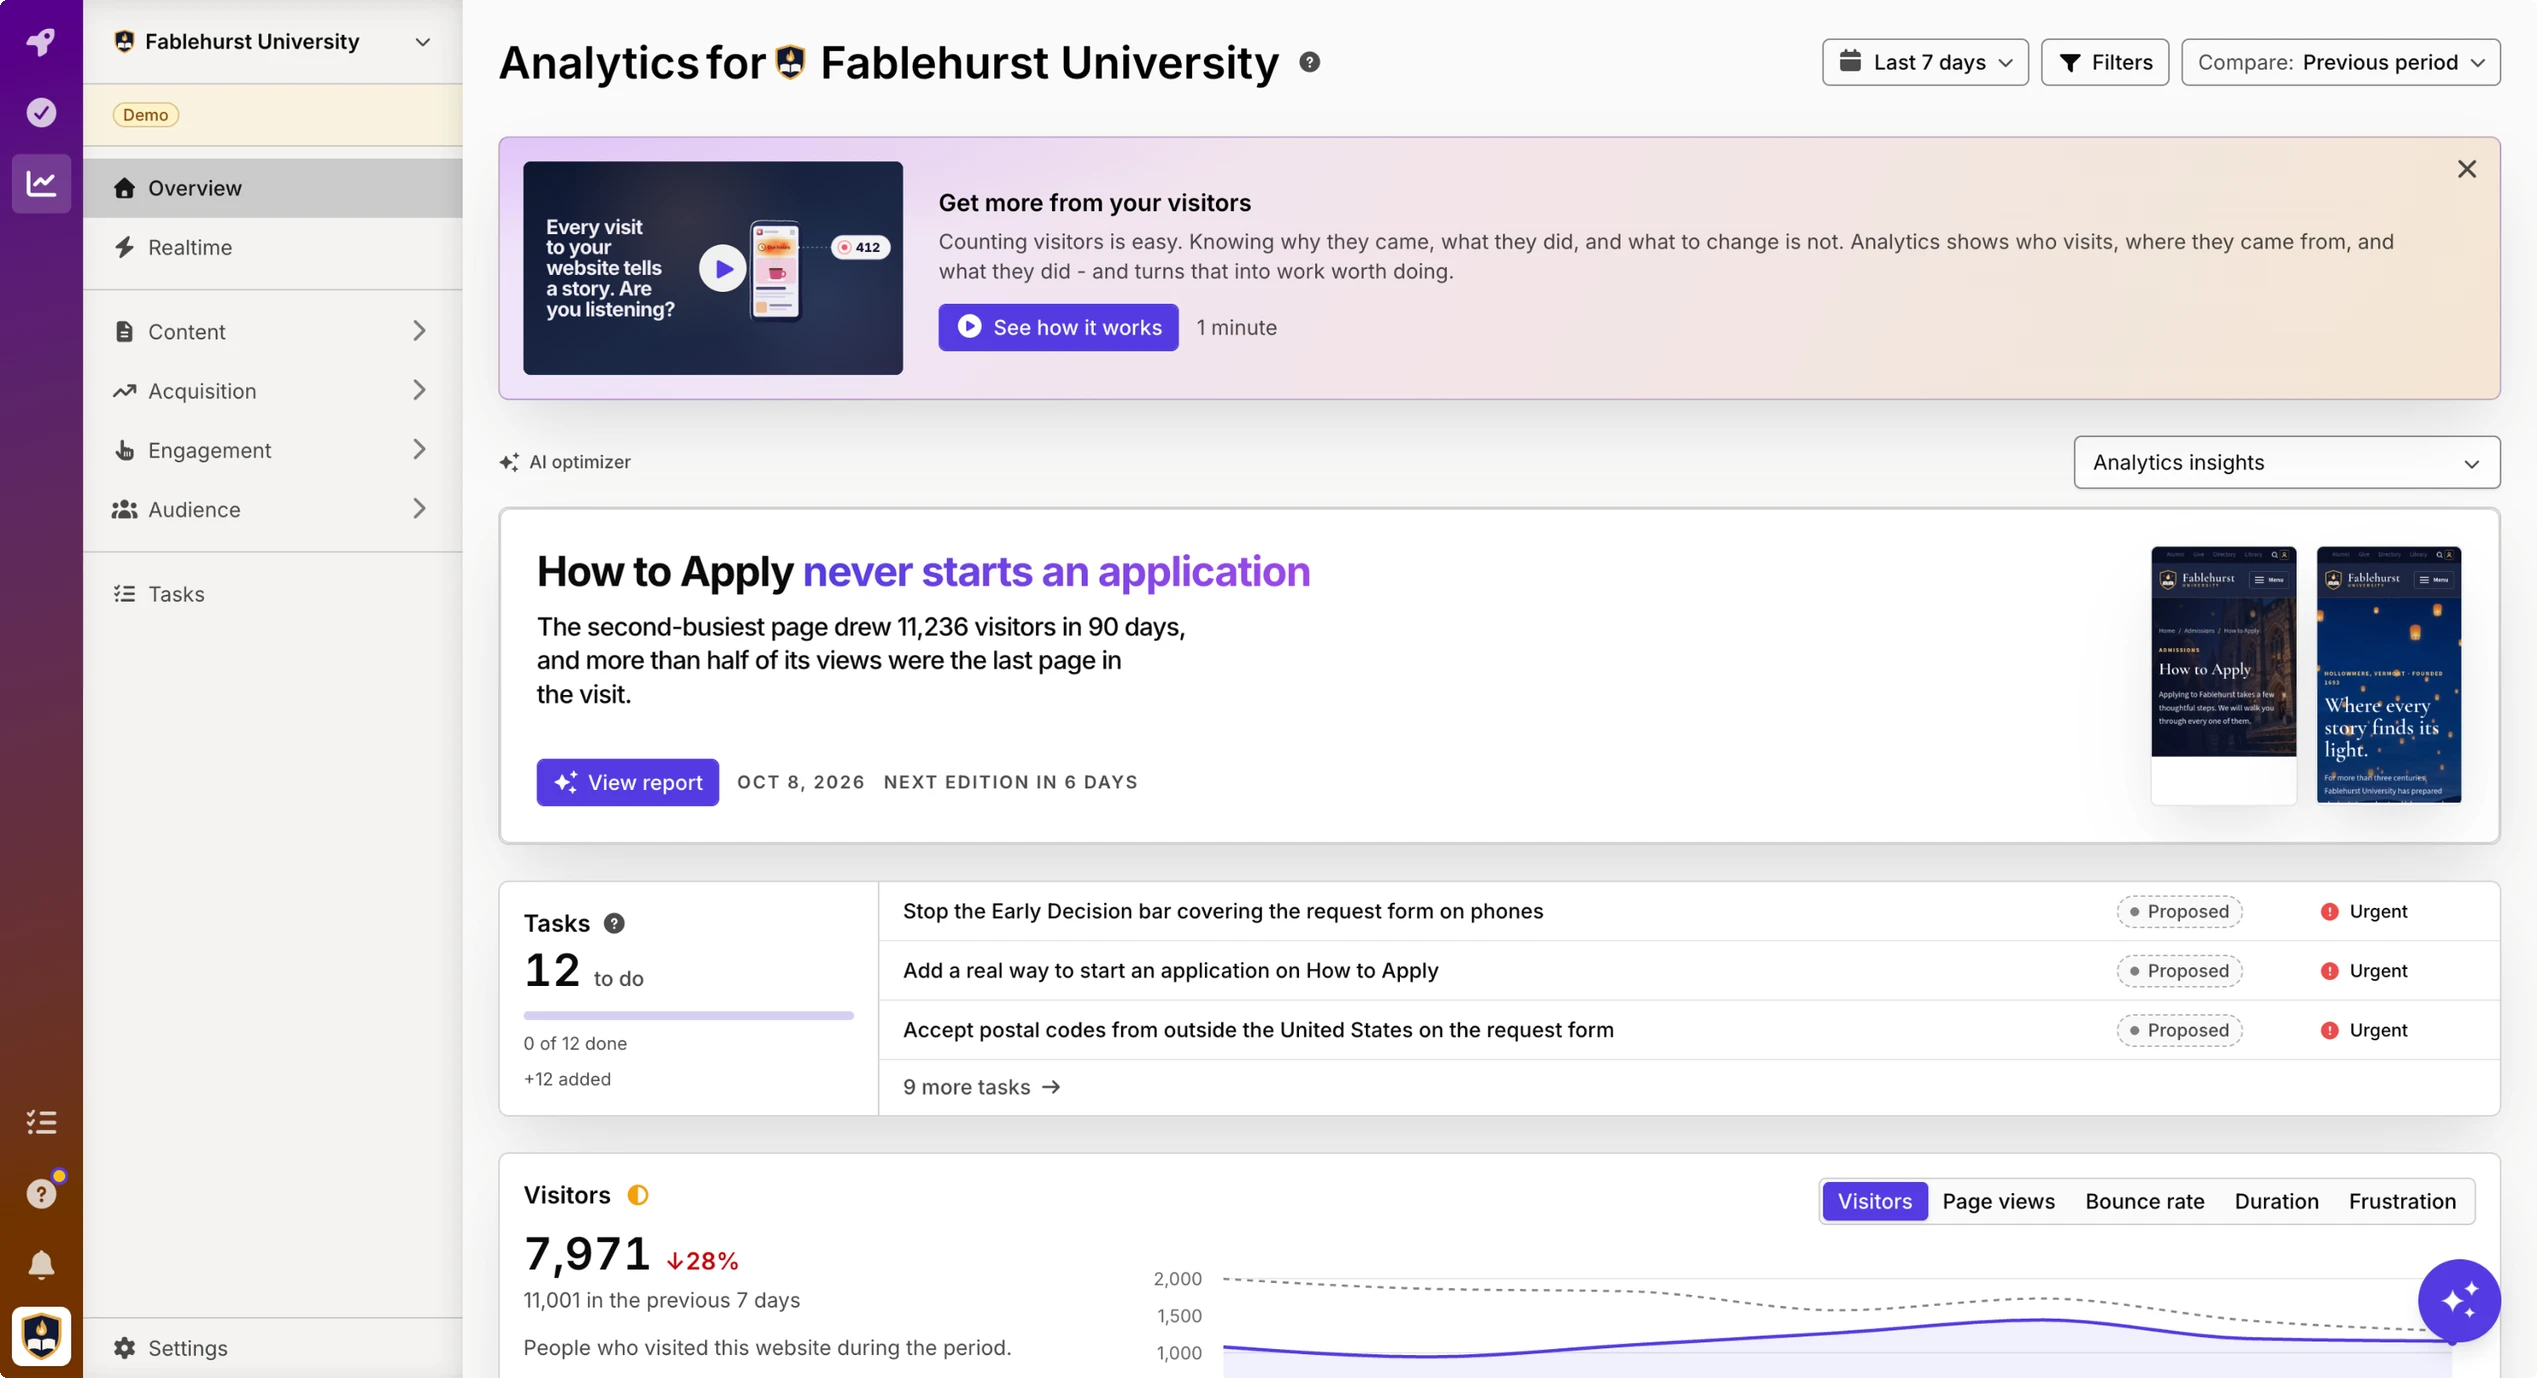Click Urgent label on Early Decision task
The width and height of the screenshot is (2537, 1378).
click(2364, 911)
